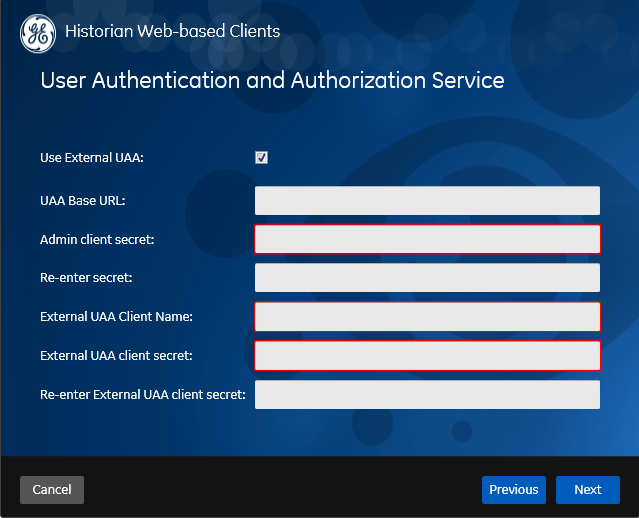
Task: Click 'Re-enter External UAA client secret:' label
Action: pyautogui.click(x=143, y=395)
